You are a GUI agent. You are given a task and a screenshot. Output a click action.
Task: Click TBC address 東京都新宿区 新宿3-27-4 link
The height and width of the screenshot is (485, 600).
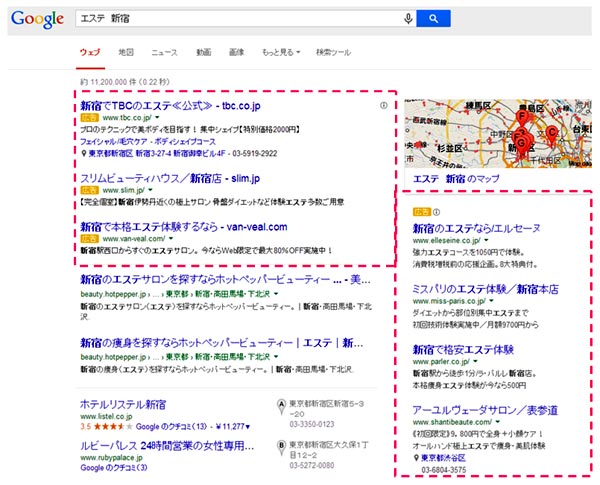pos(157,154)
